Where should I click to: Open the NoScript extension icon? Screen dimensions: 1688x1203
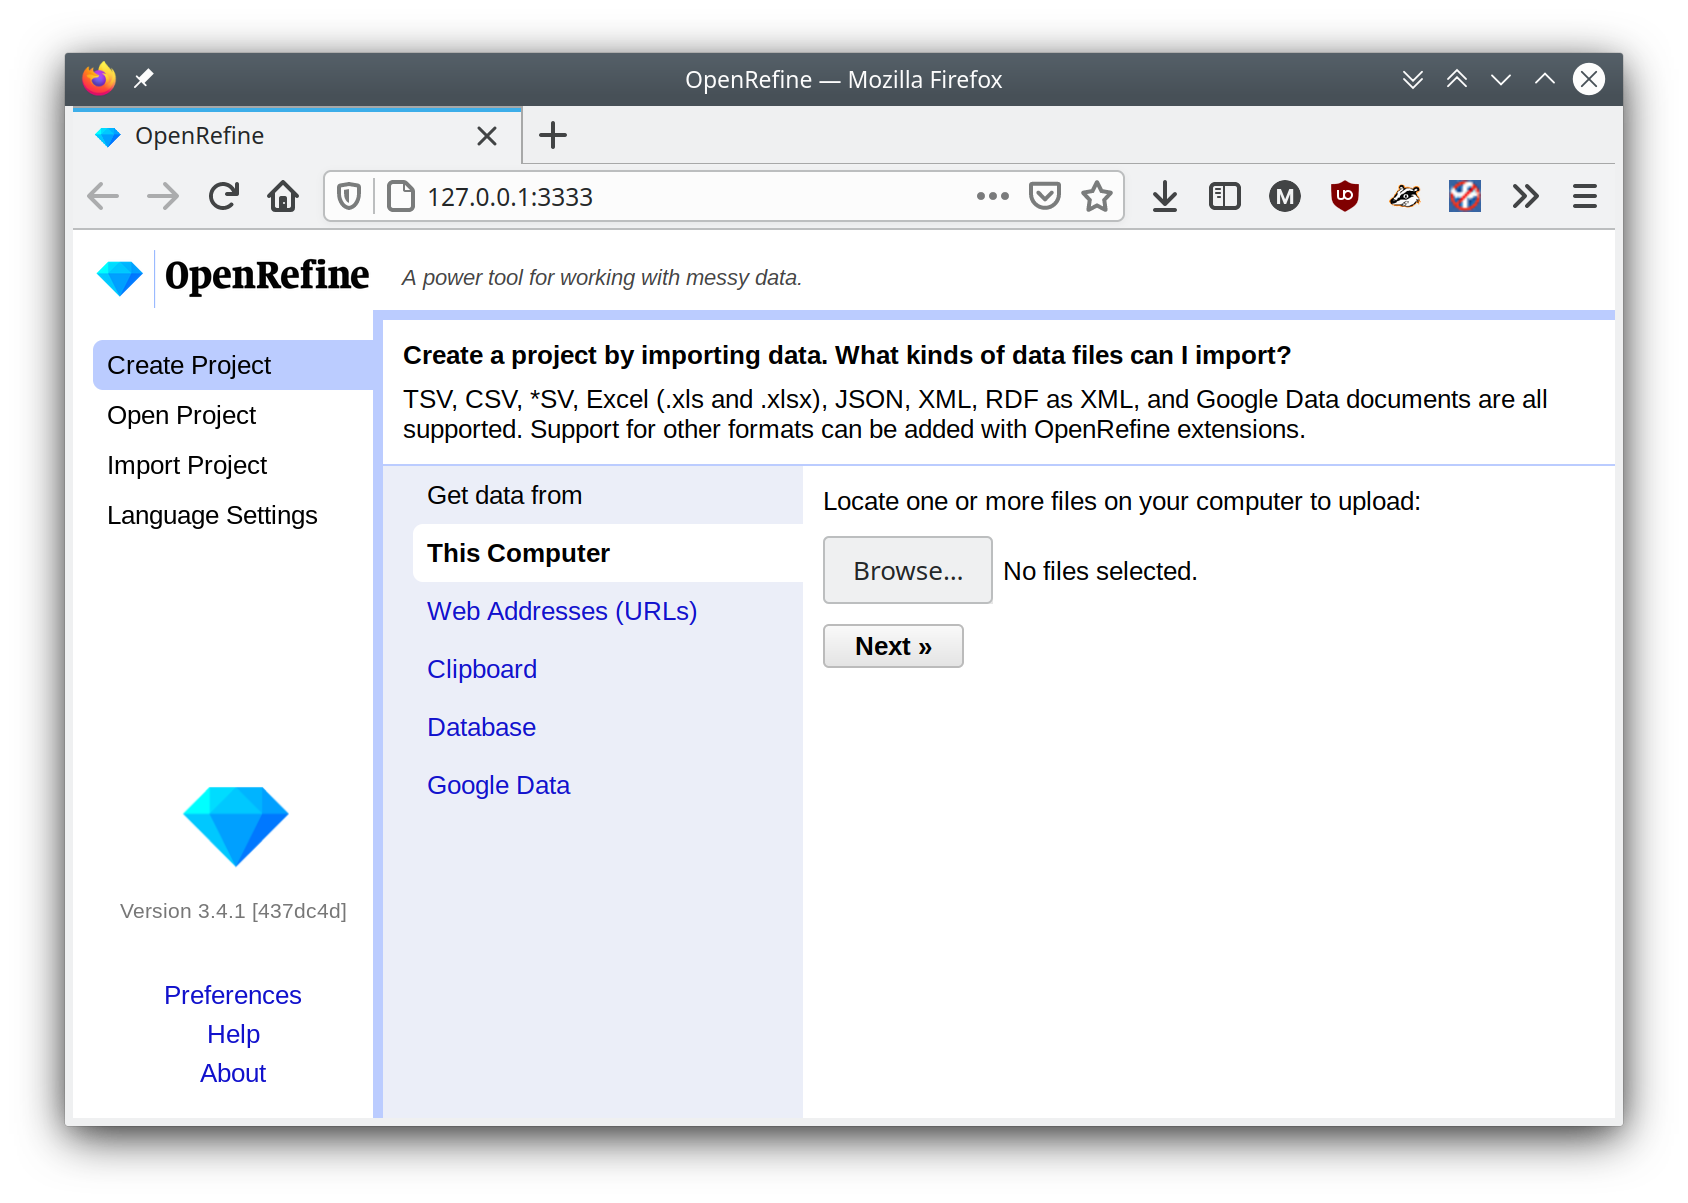[1464, 196]
